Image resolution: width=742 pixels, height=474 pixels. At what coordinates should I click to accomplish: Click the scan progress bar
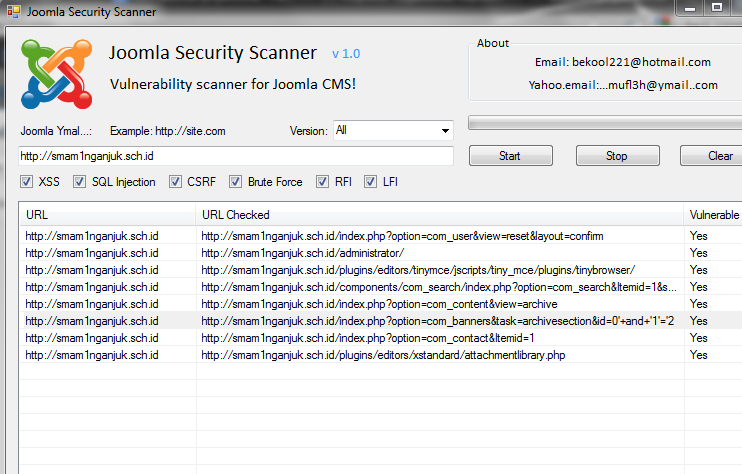tap(604, 124)
